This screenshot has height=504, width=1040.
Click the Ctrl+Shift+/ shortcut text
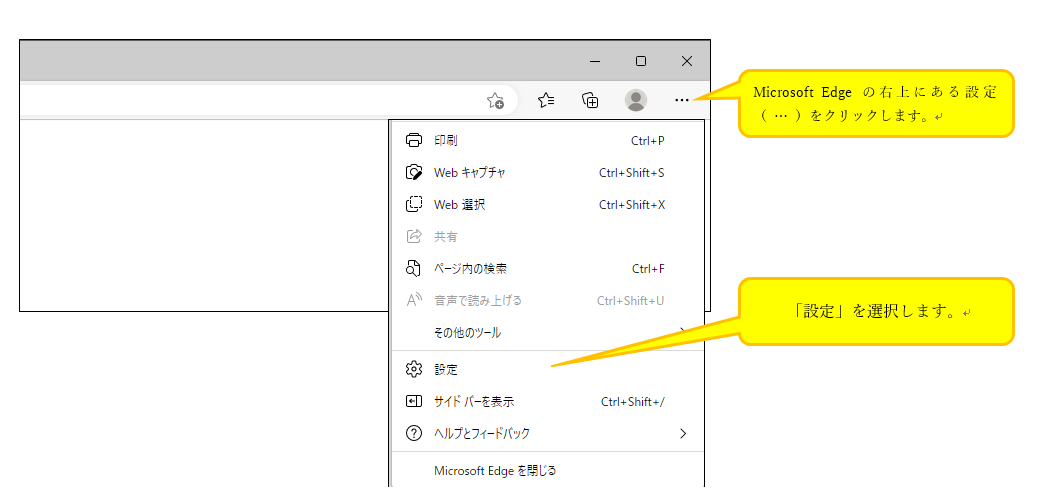coord(633,401)
